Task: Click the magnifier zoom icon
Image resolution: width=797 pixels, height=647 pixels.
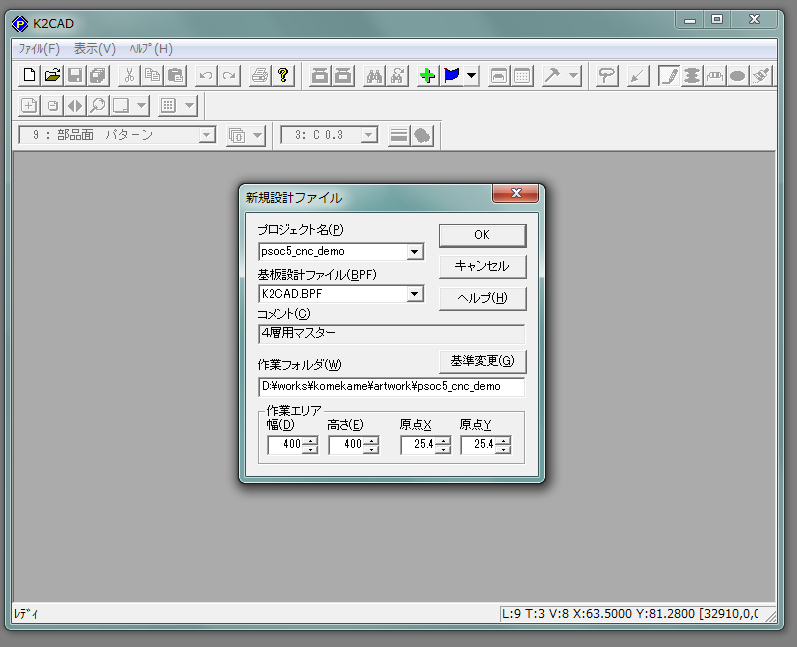Action: point(98,106)
